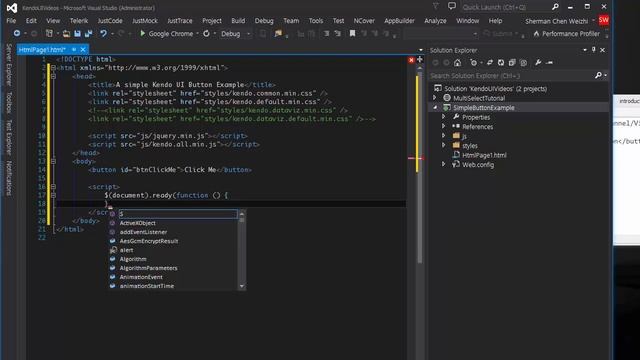Screen dimensions: 640x360
Task: Open the Telerik menu
Action: click(x=79, y=20)
